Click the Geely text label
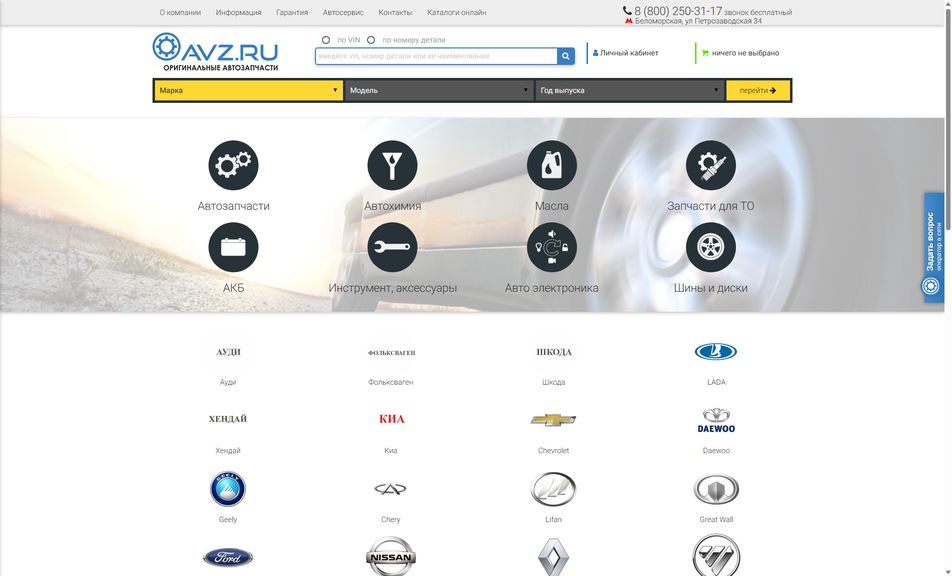 pyautogui.click(x=228, y=520)
